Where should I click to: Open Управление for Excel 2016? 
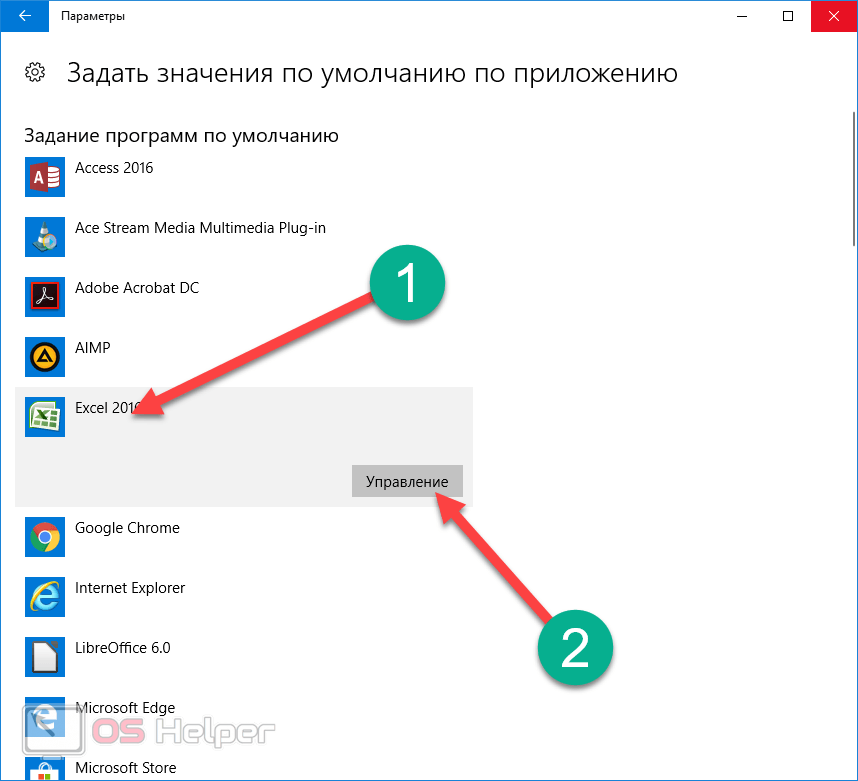pos(407,481)
